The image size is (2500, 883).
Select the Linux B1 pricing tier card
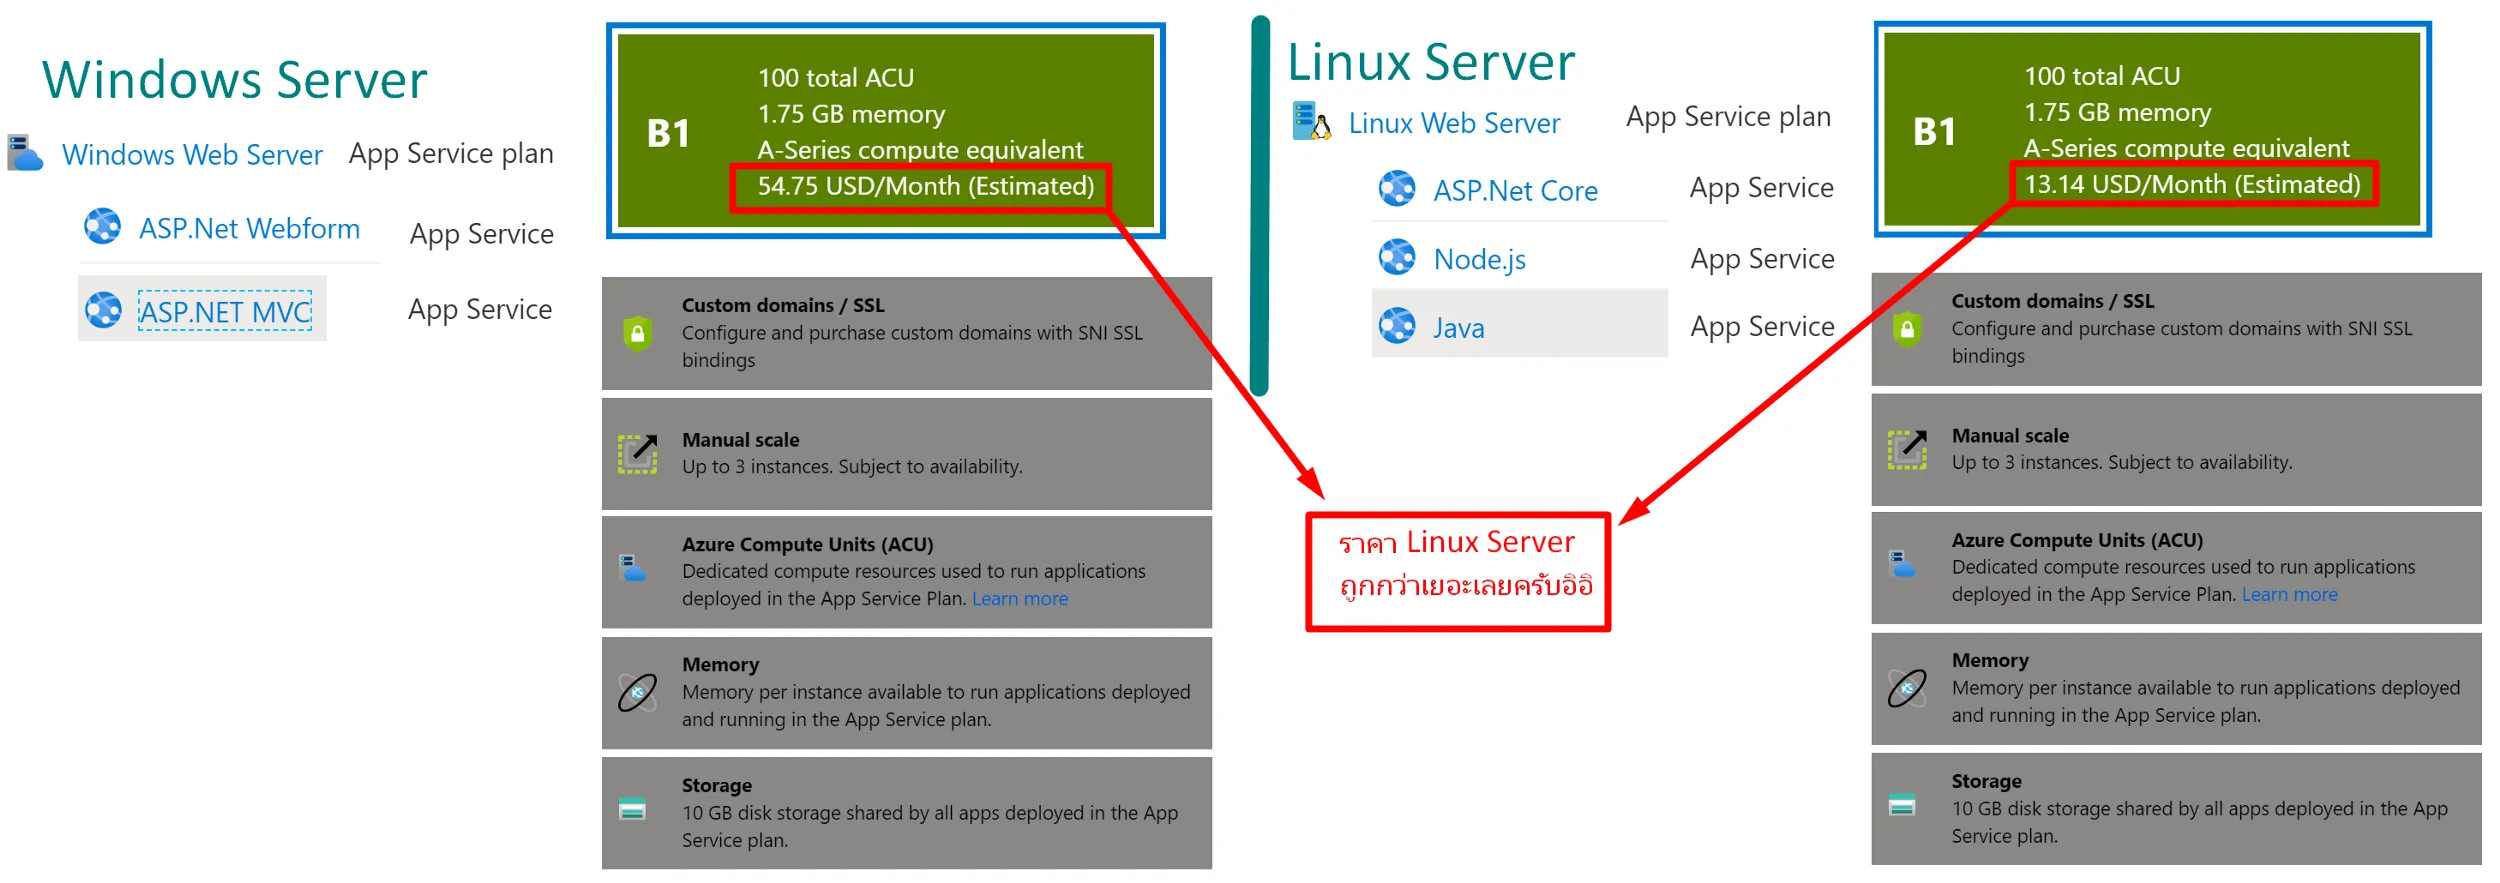2152,129
